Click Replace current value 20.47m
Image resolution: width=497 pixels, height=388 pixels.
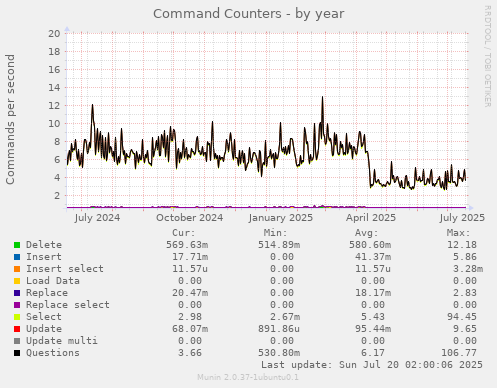(x=190, y=293)
